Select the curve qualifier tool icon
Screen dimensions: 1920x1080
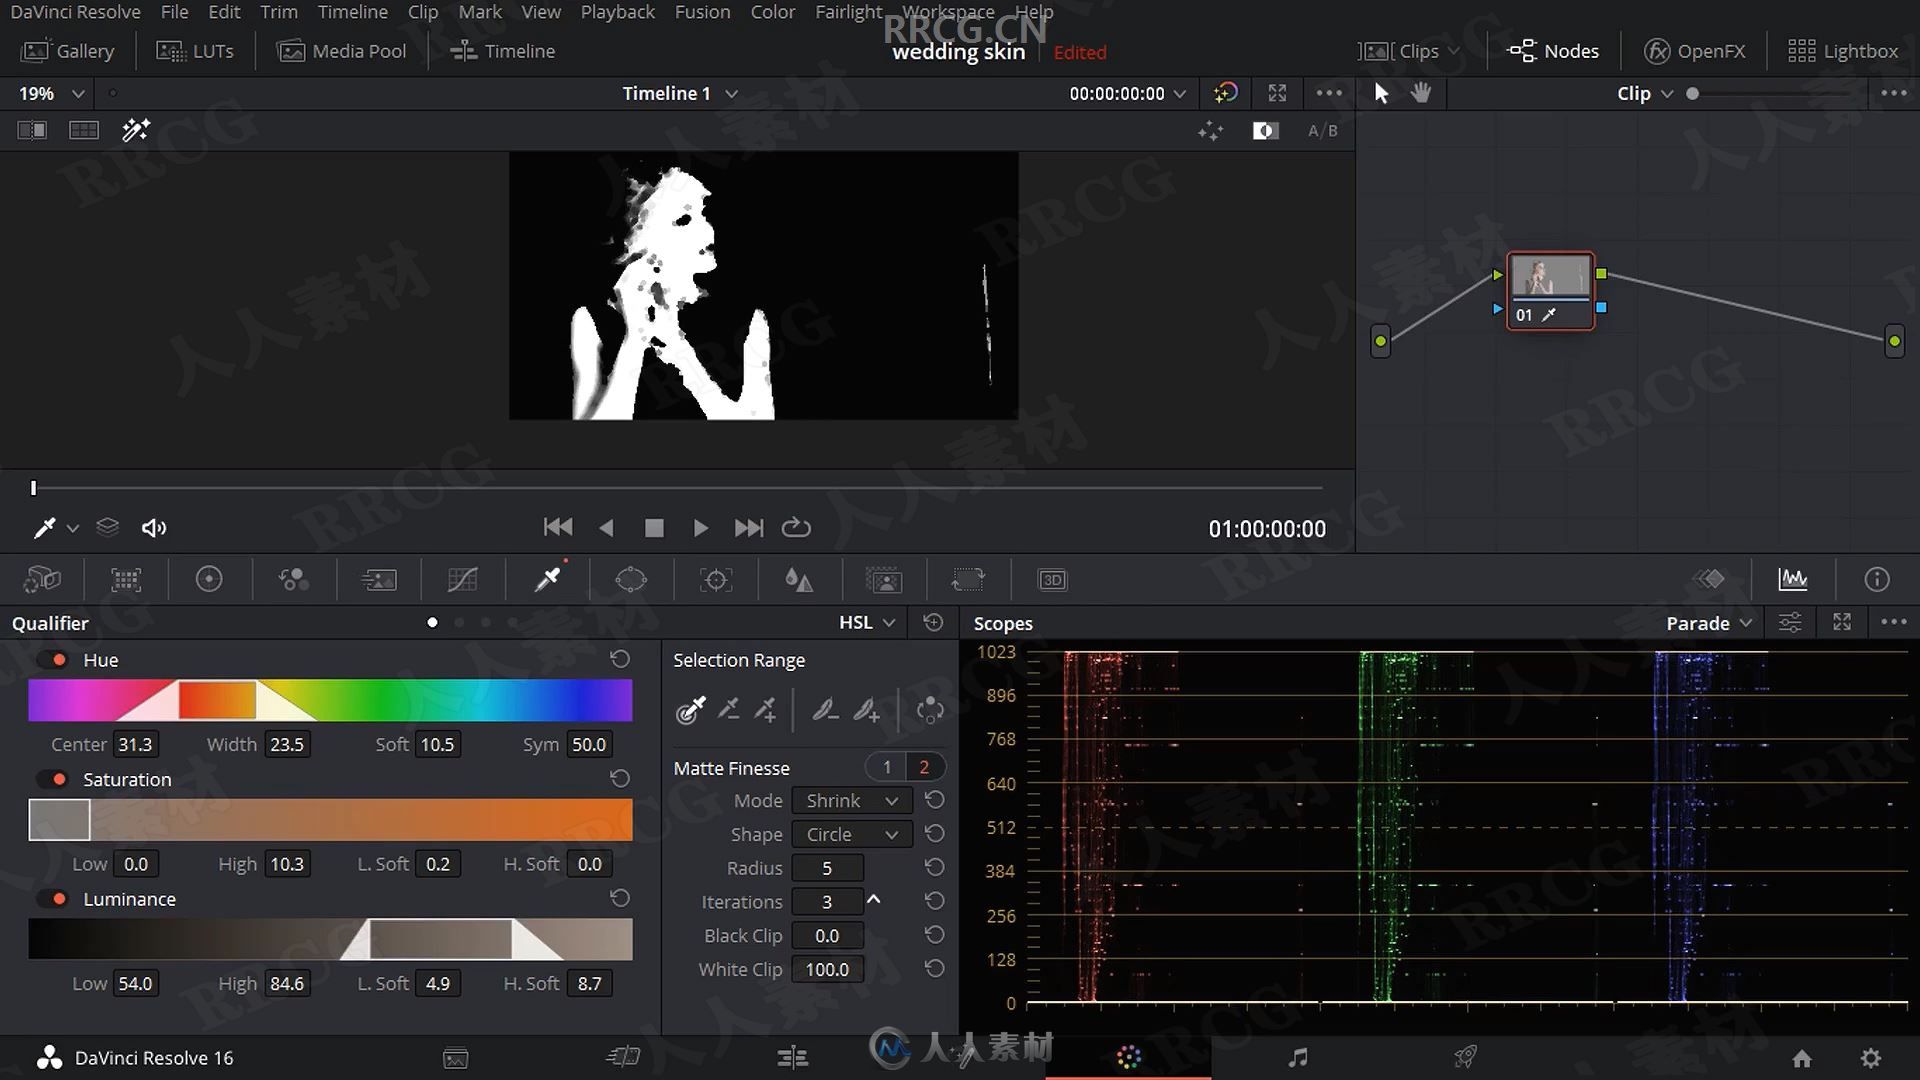[x=462, y=579]
